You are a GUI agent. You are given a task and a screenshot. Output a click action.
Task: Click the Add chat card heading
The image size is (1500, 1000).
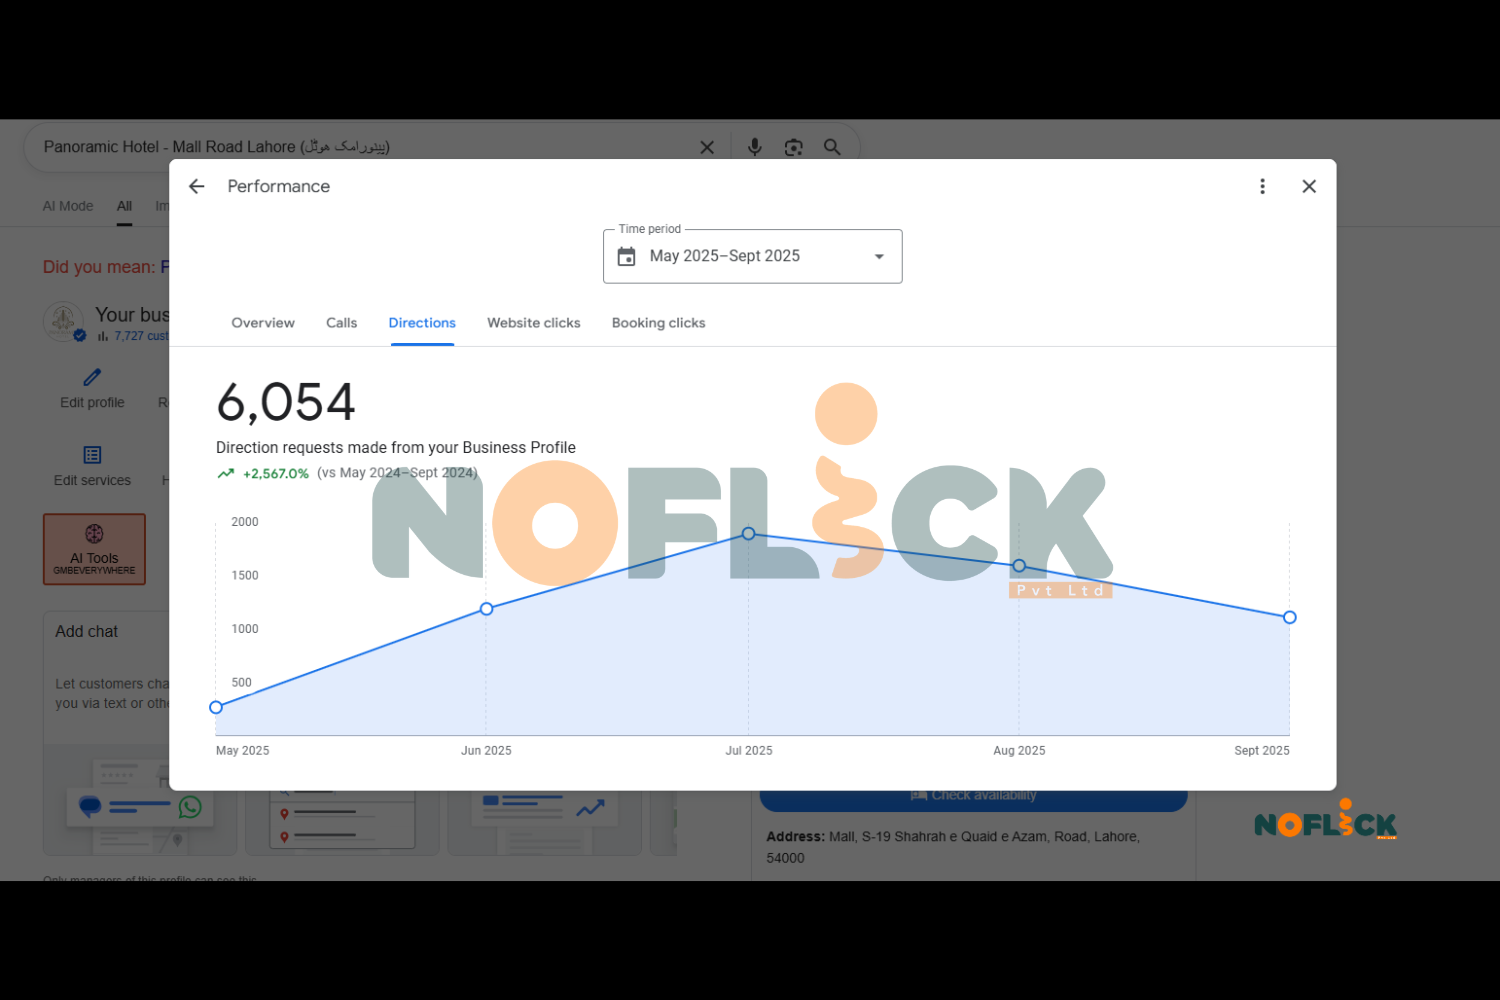point(87,631)
